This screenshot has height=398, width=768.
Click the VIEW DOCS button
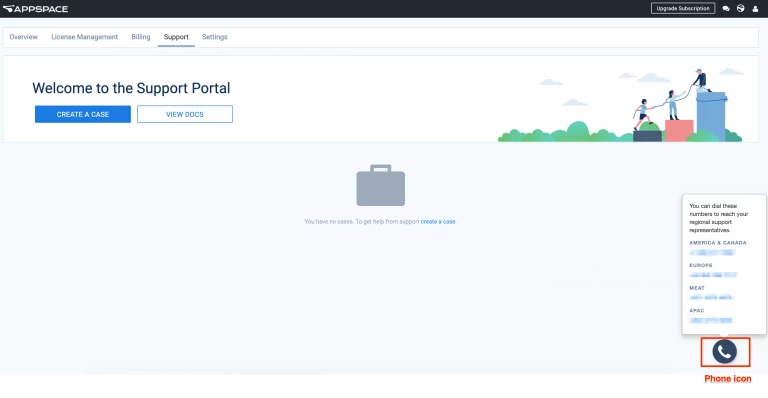(x=185, y=114)
